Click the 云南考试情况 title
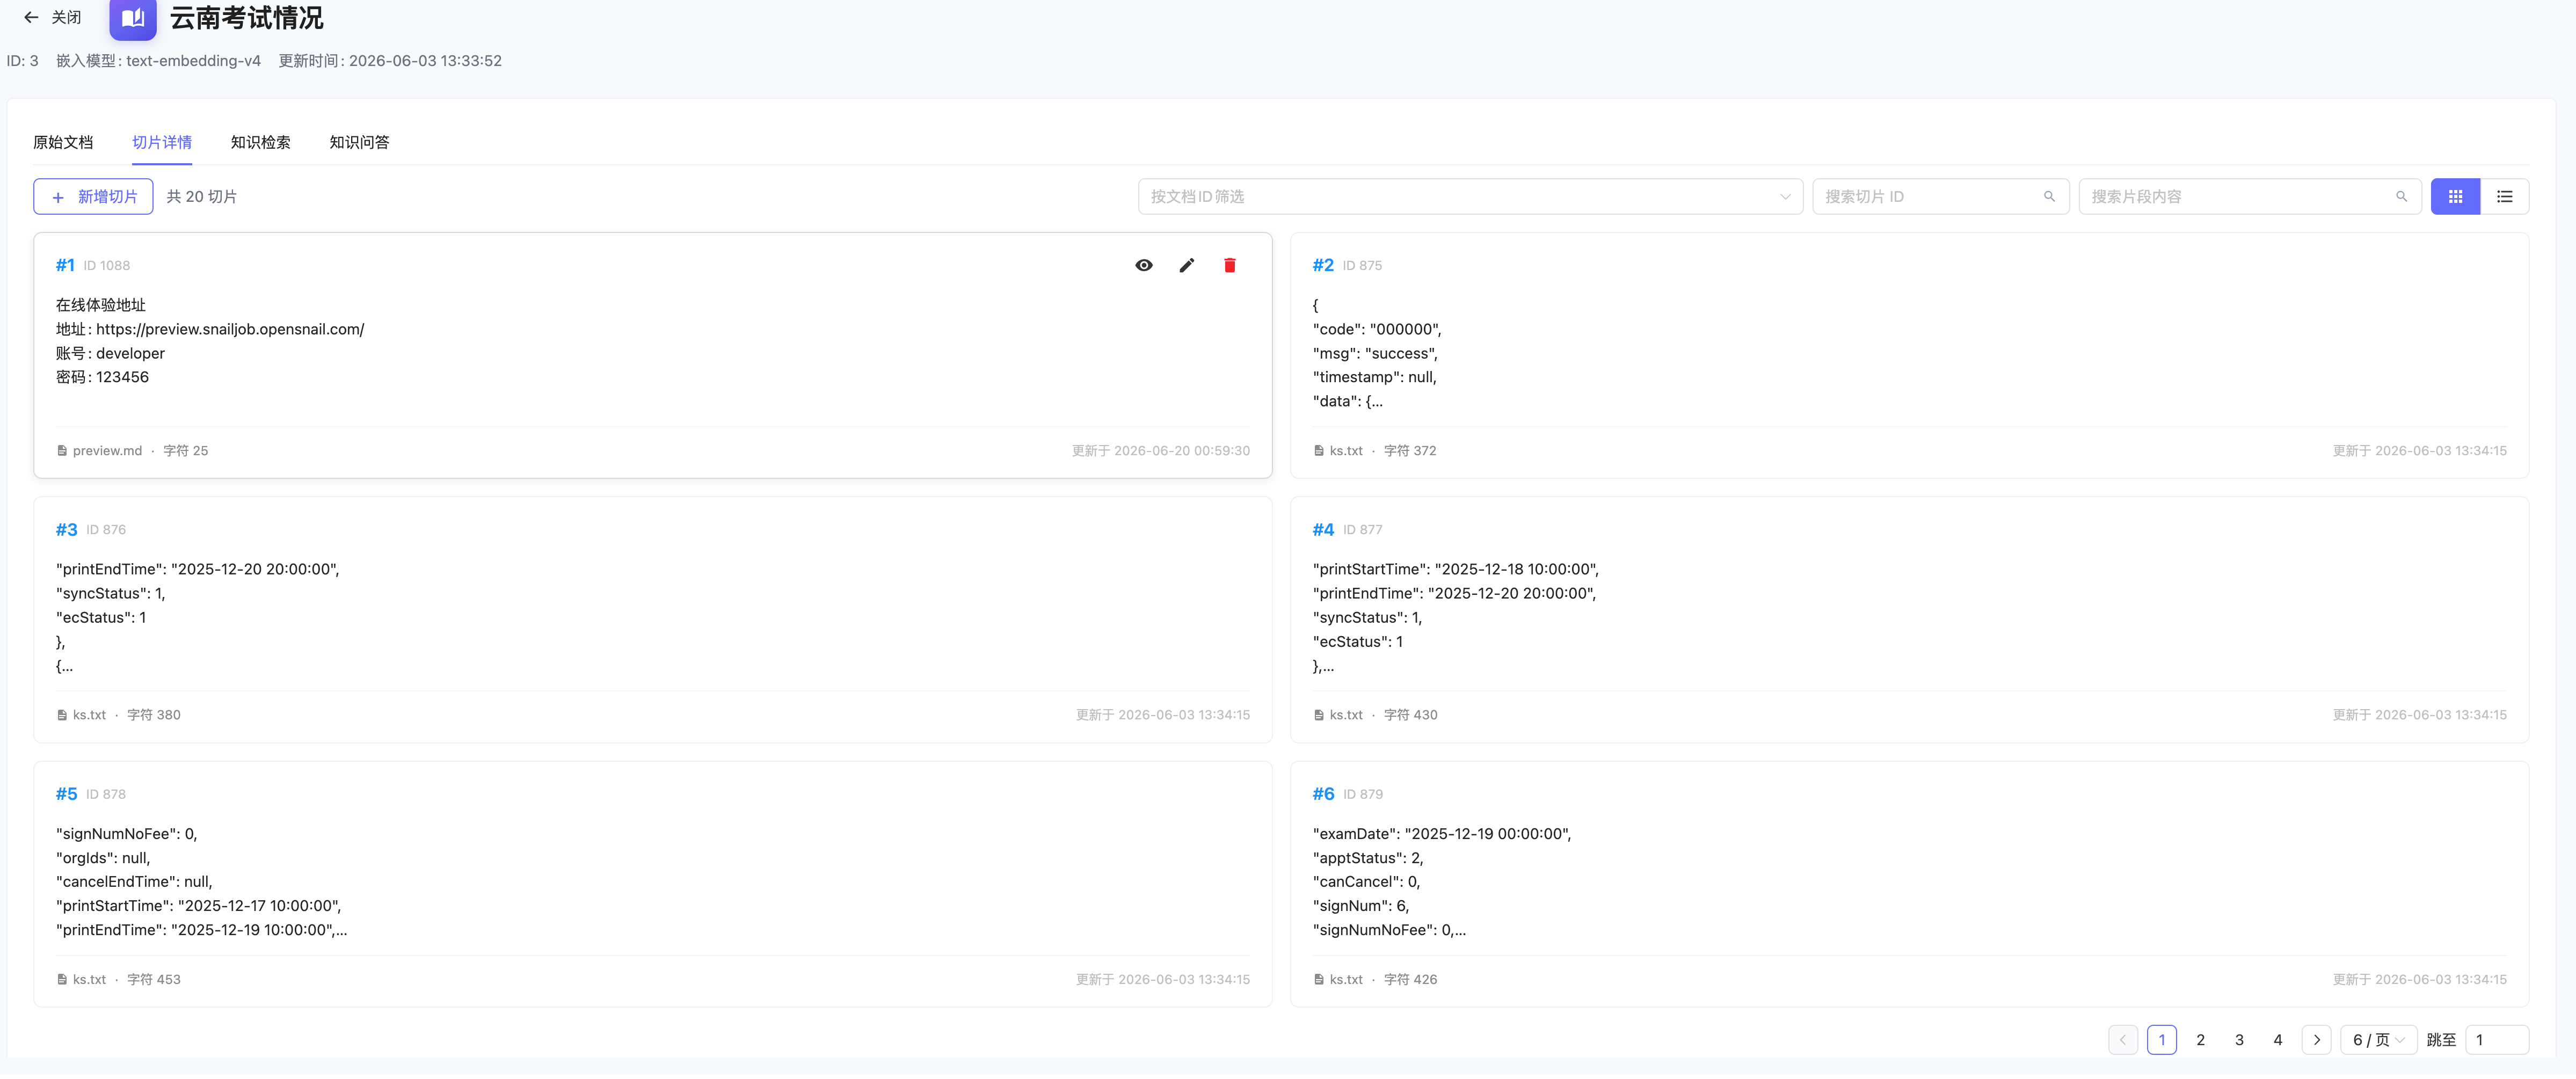Screen dimensions: 2576x1079 coord(246,18)
